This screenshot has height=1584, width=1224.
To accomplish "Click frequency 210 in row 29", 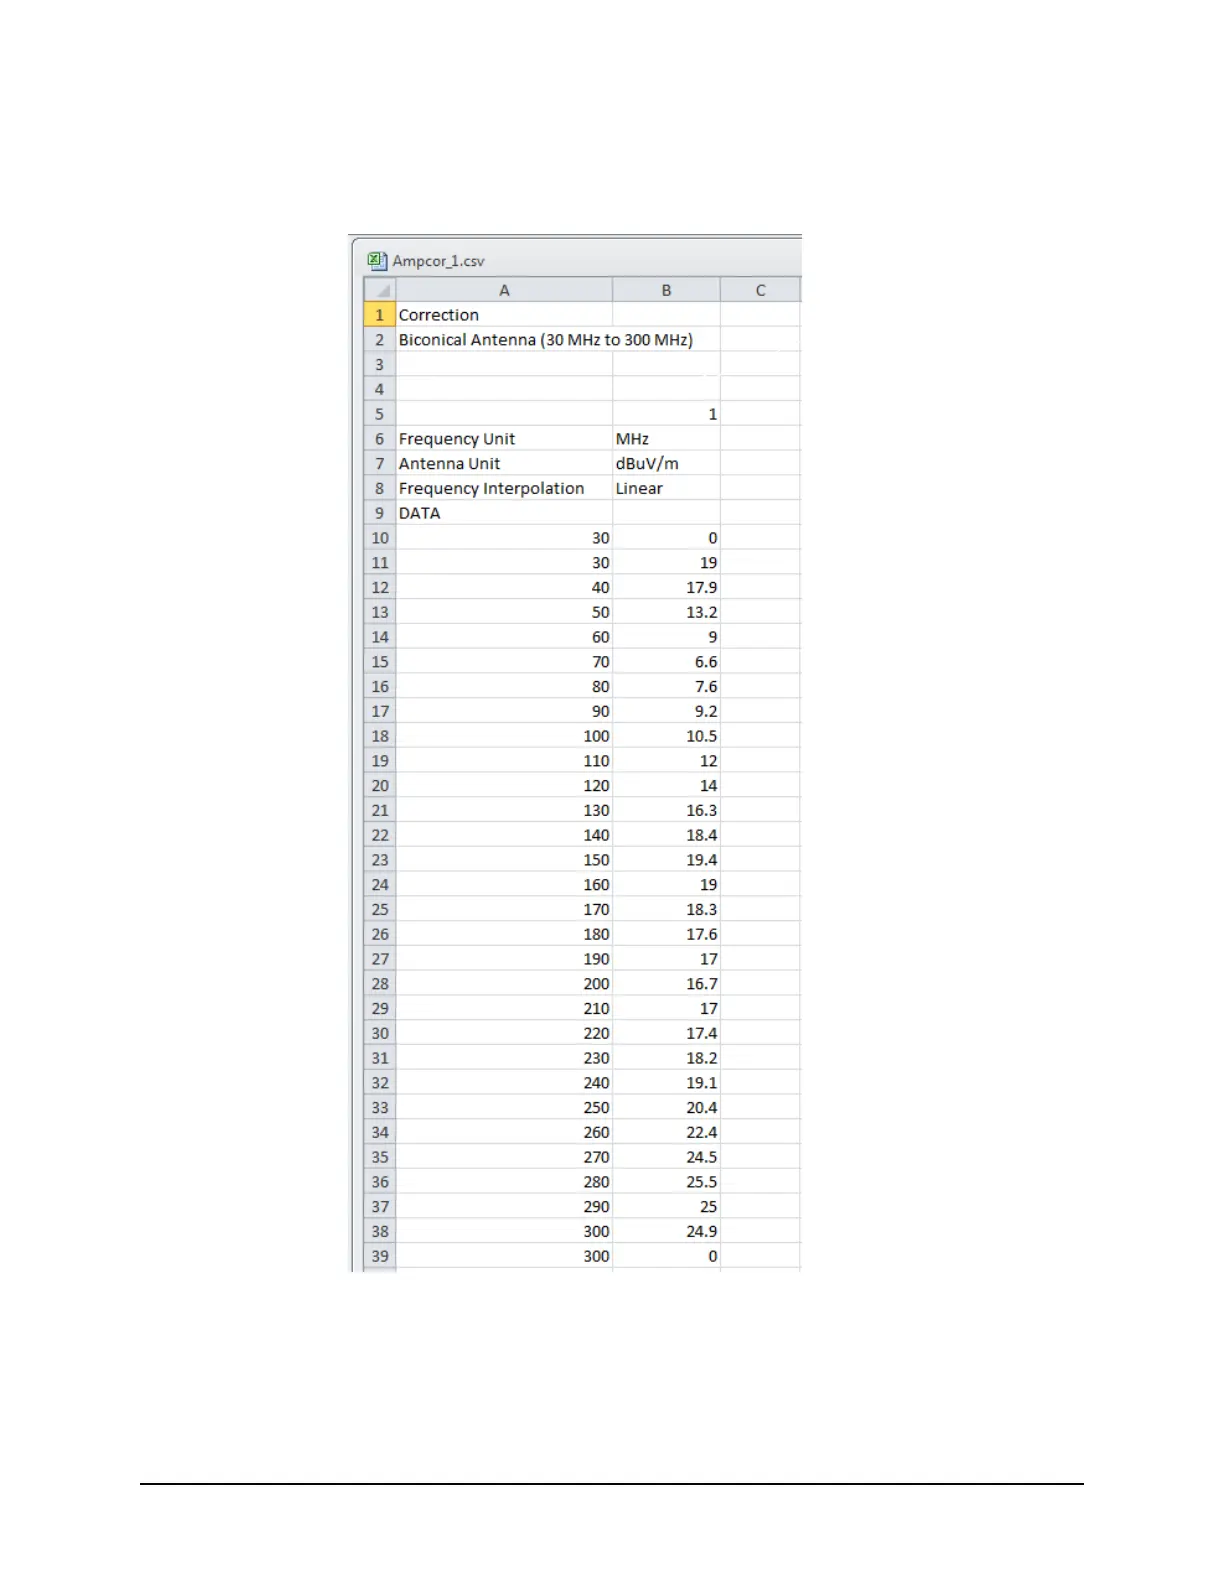I will [504, 1008].
